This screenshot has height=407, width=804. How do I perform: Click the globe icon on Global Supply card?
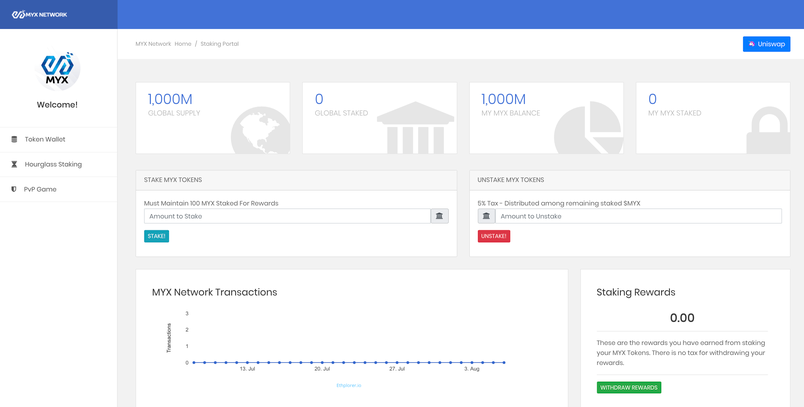click(260, 130)
